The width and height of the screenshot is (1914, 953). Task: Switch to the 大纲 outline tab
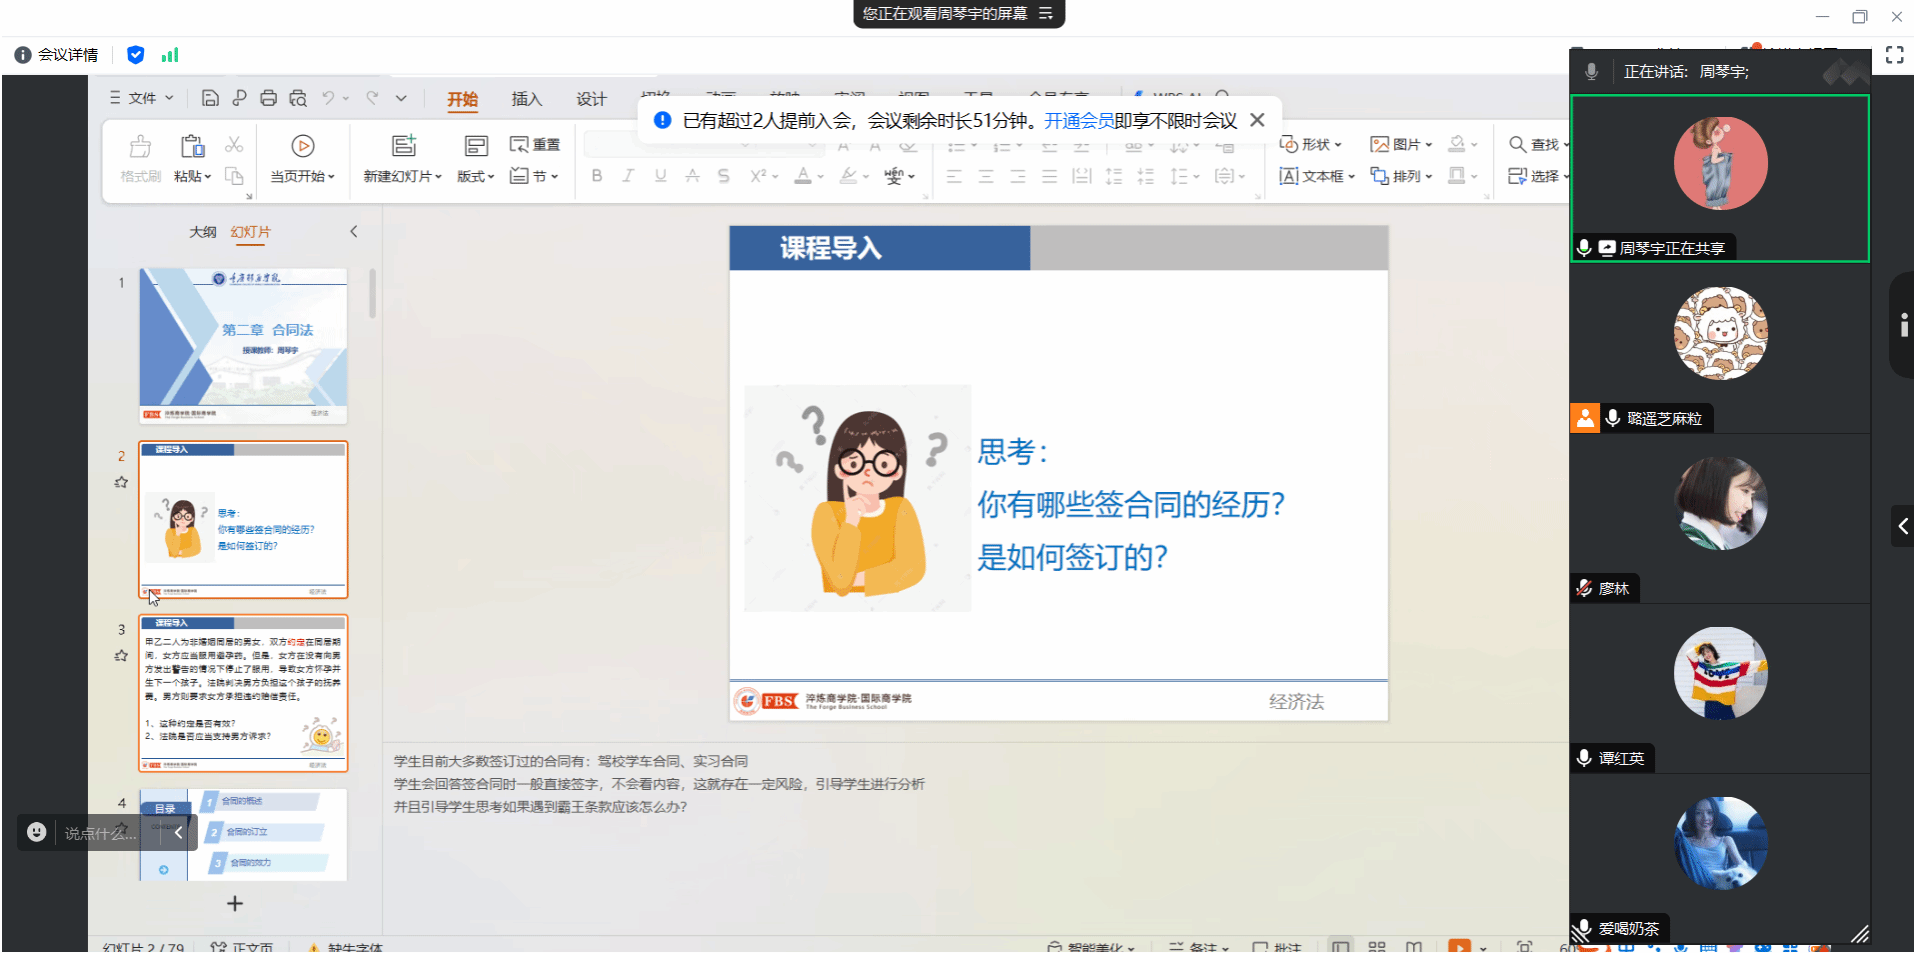203,232
